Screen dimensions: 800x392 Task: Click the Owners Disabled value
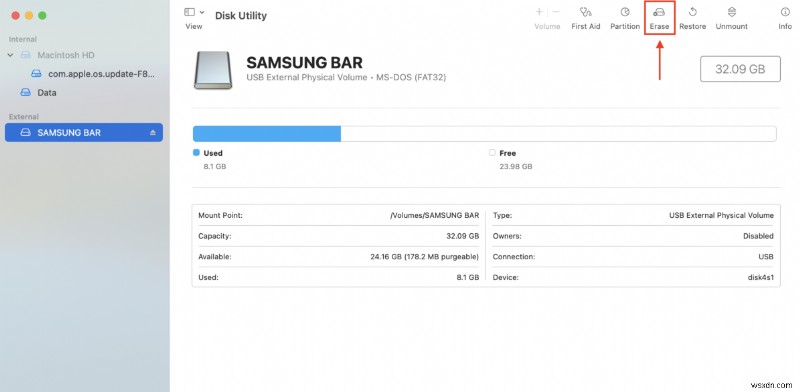[x=758, y=236]
